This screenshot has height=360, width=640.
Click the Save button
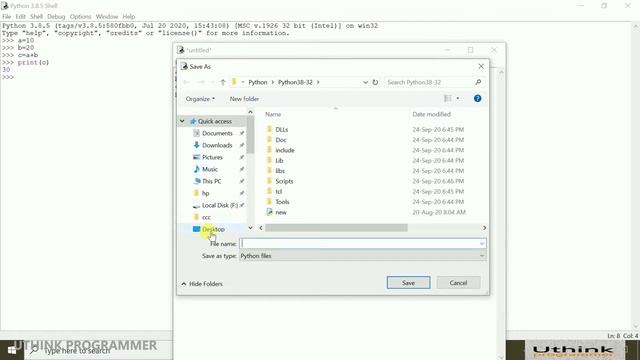pyautogui.click(x=408, y=282)
